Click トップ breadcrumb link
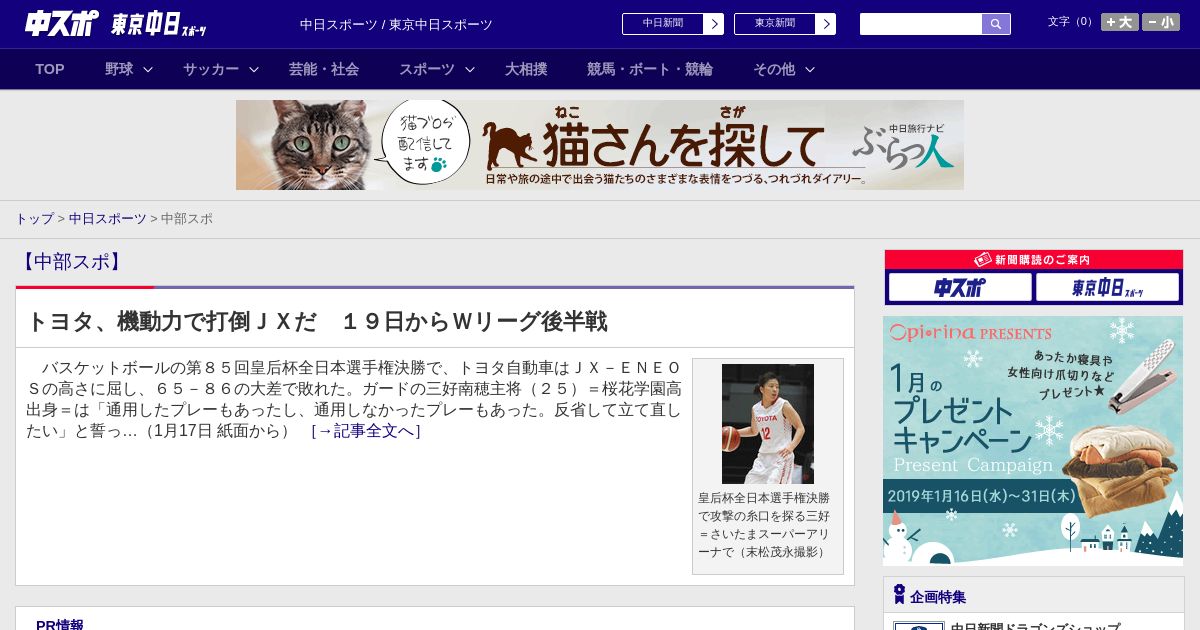1200x630 pixels. pos(34,219)
